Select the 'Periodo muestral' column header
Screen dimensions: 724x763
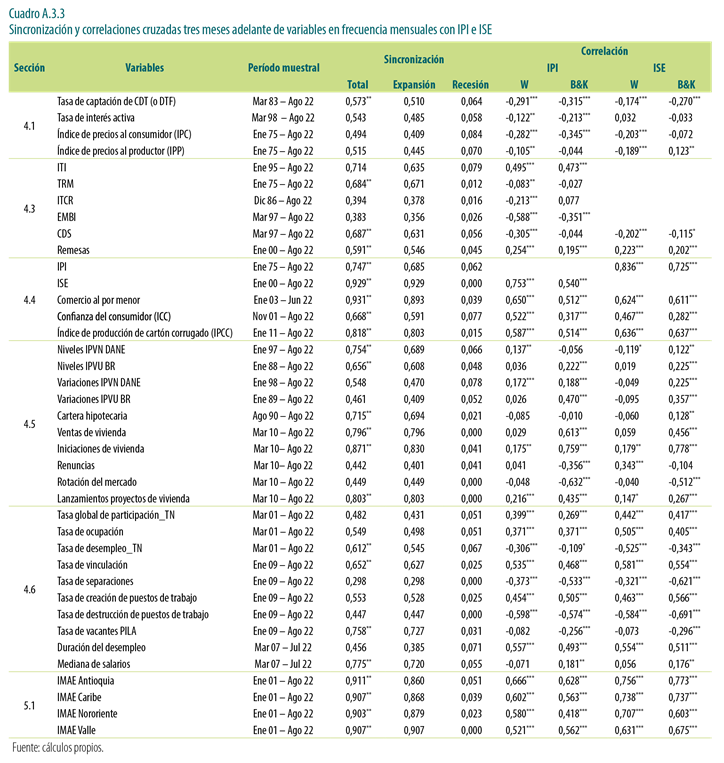[x=284, y=67]
